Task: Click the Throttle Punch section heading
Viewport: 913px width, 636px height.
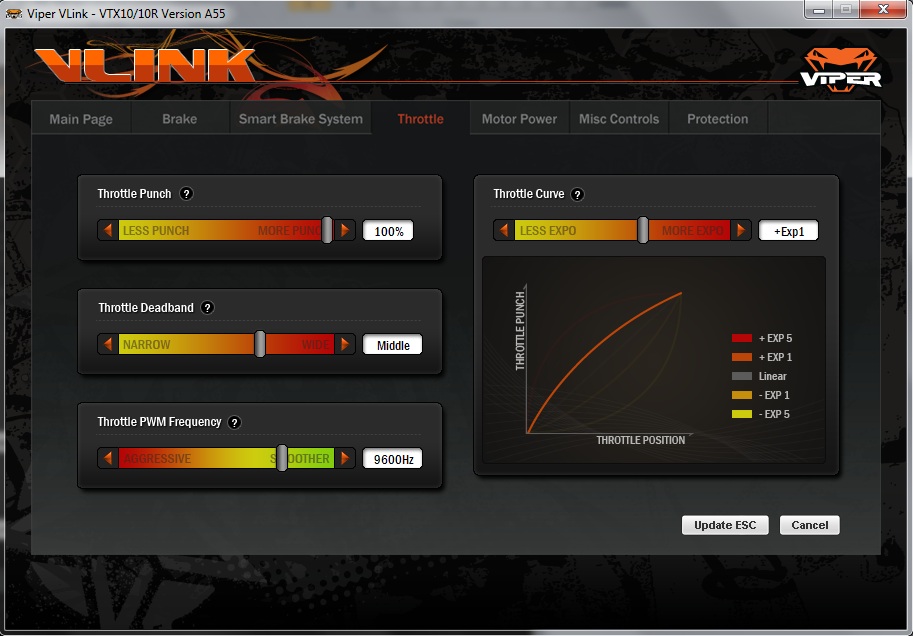Action: (135, 194)
